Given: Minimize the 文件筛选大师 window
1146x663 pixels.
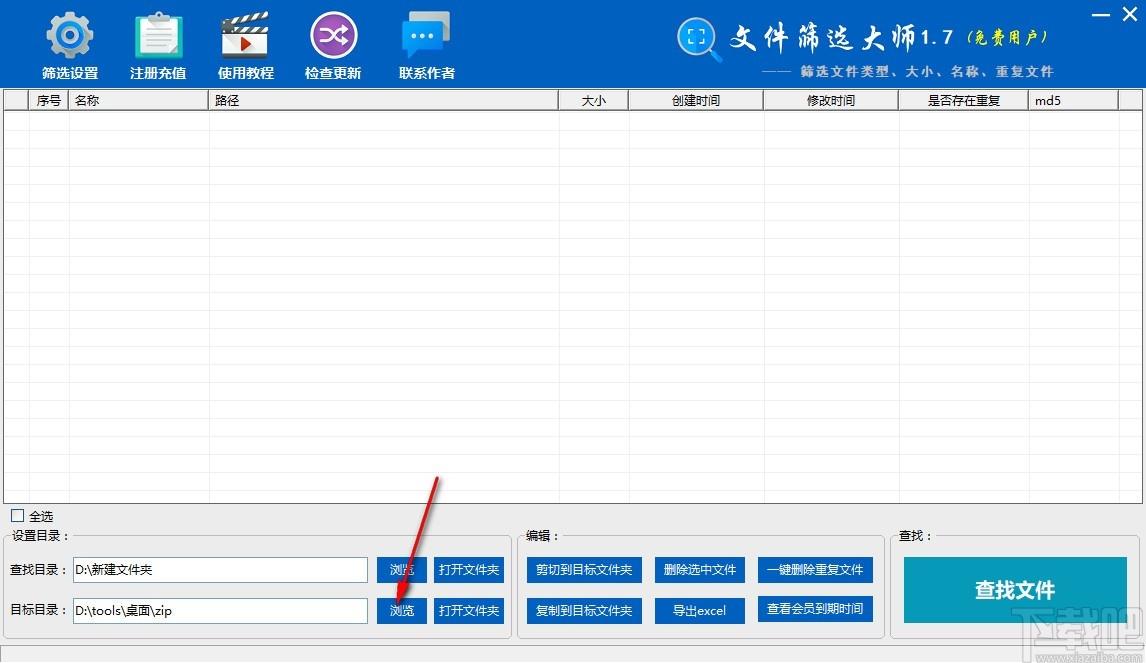Looking at the screenshot, I should coord(1101,15).
